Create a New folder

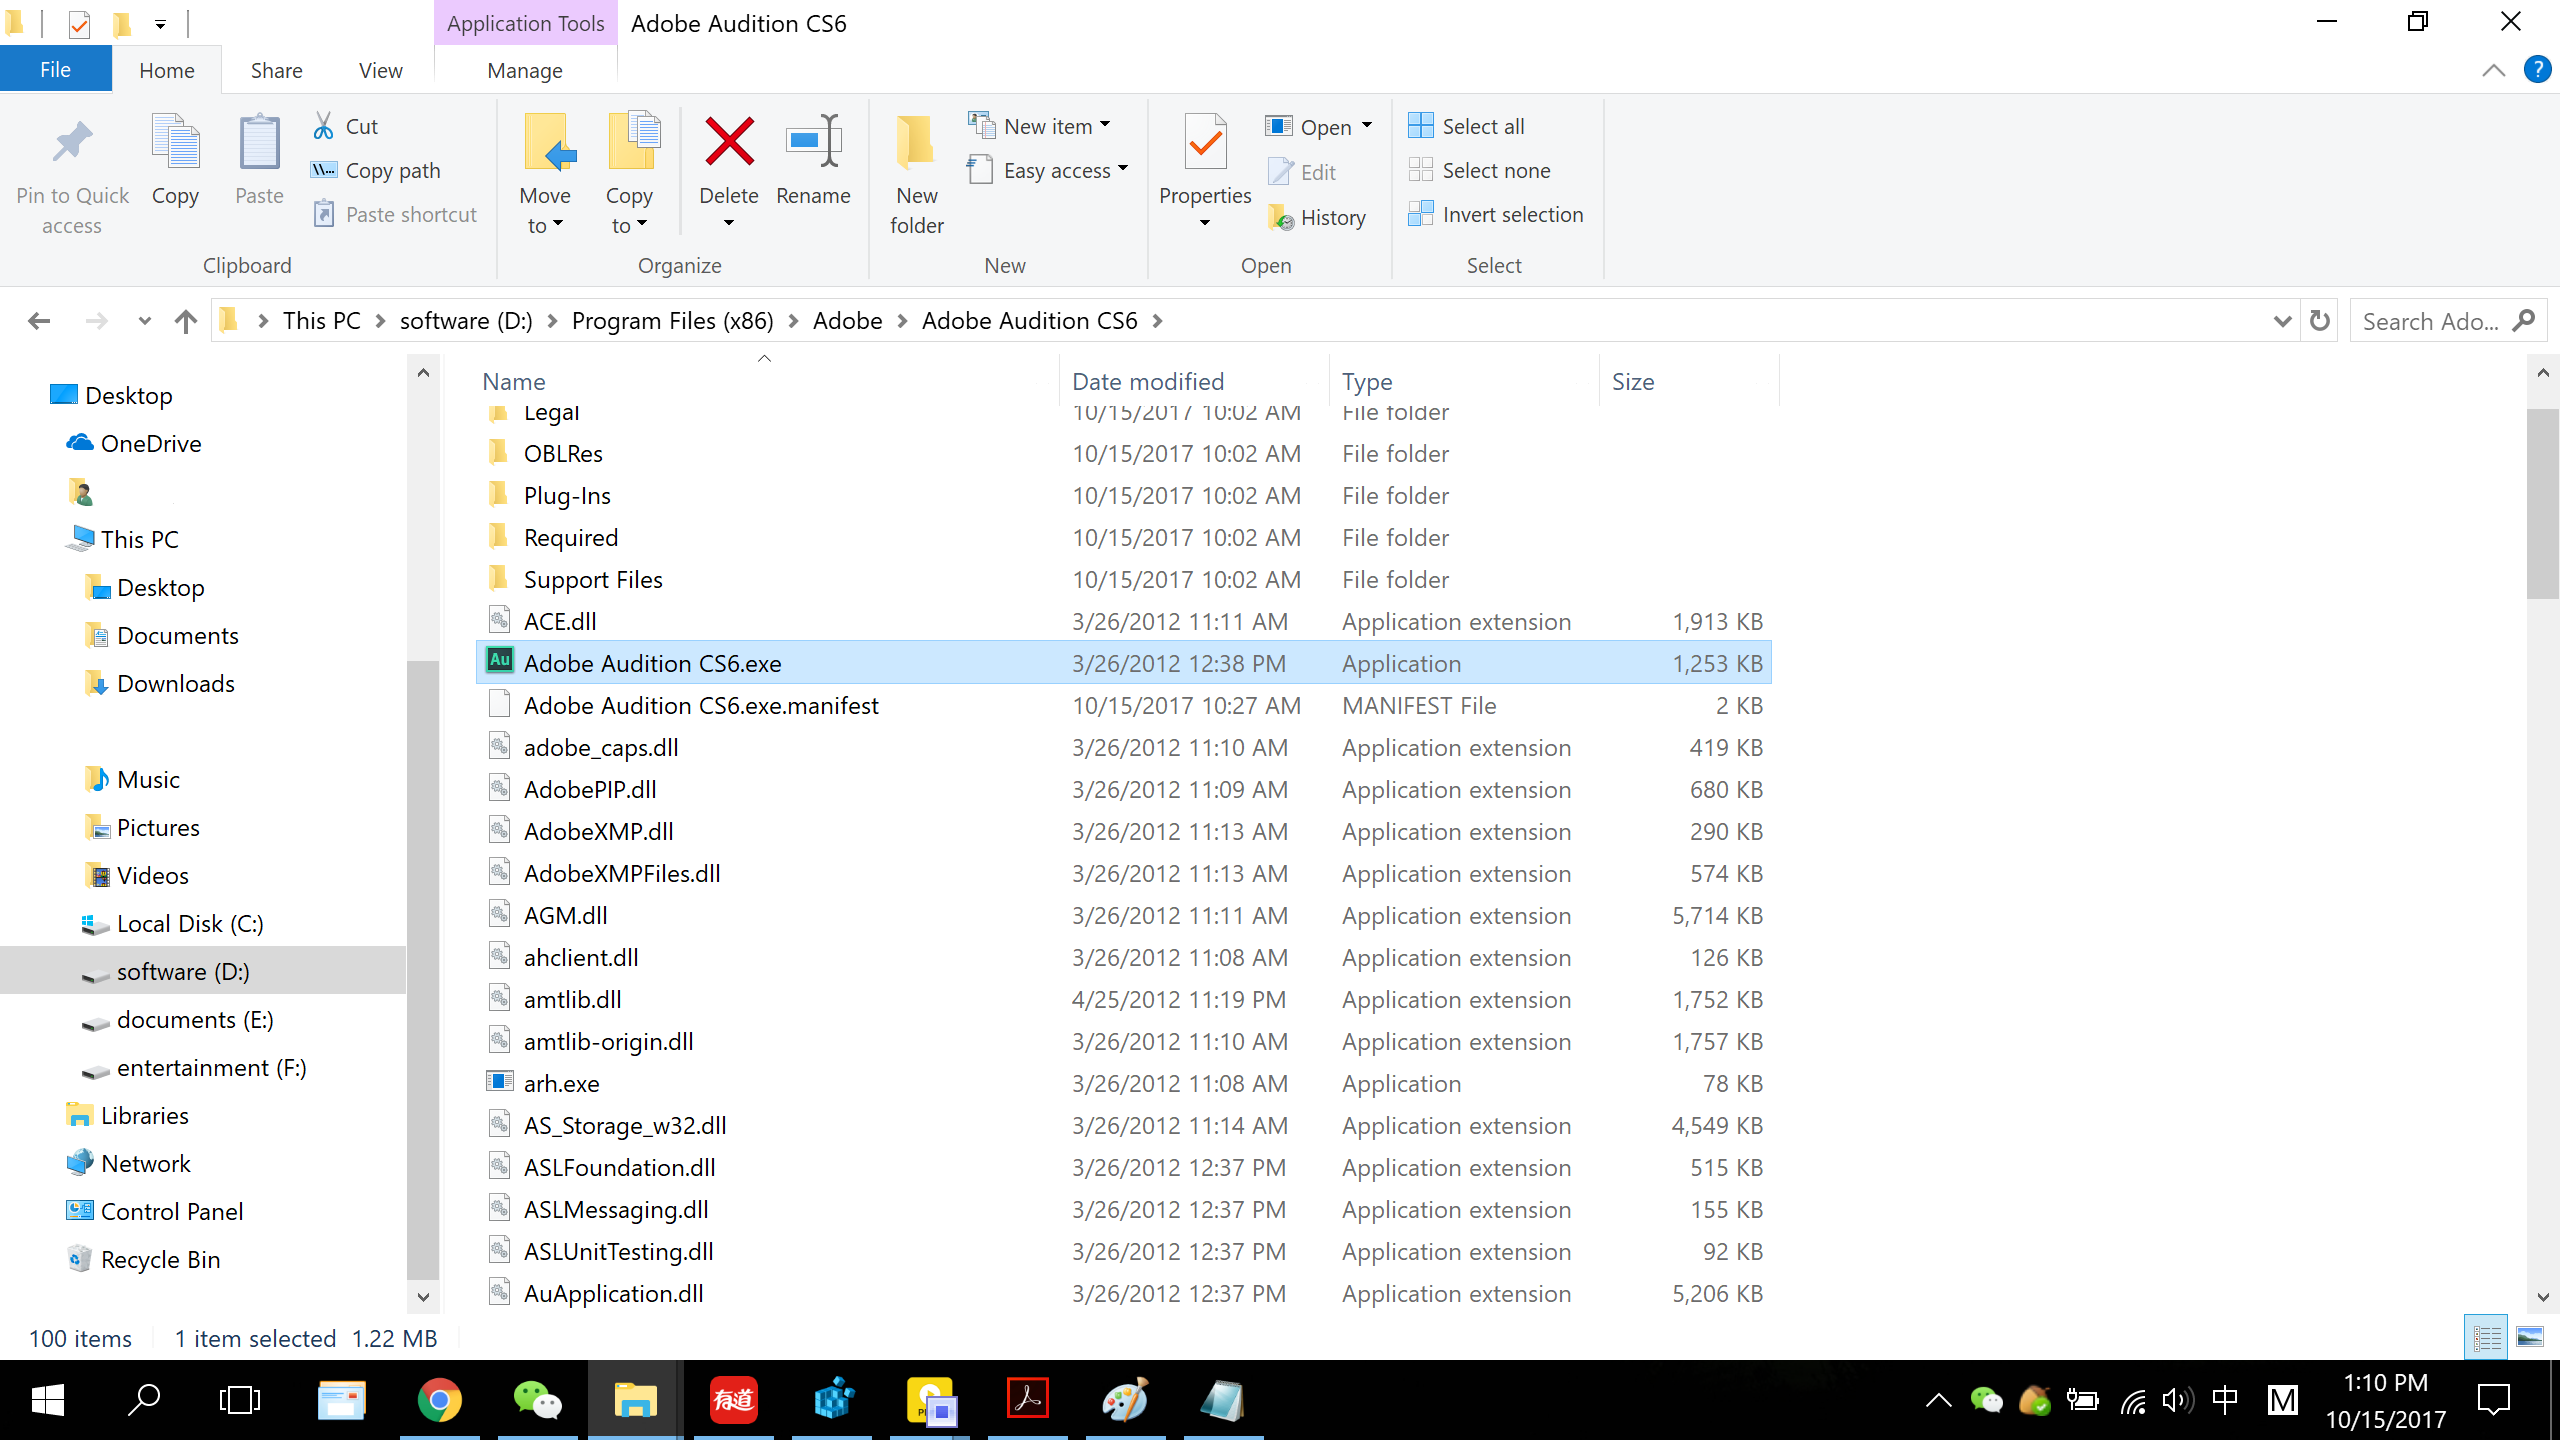pyautogui.click(x=917, y=172)
